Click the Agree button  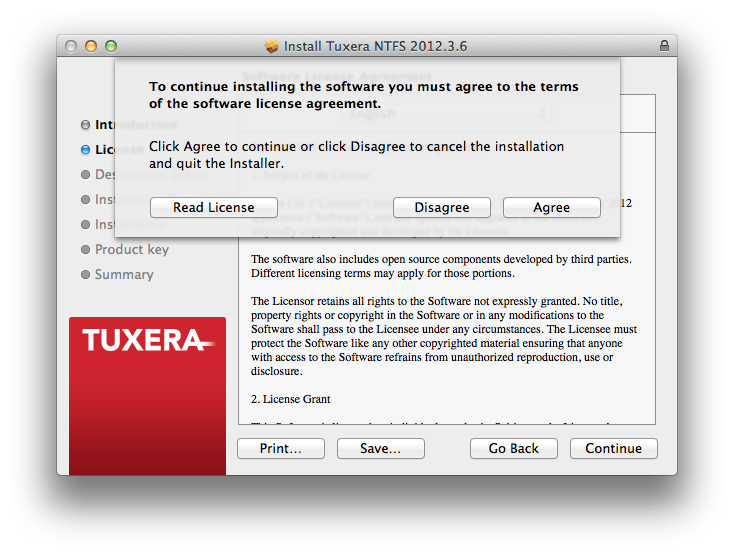click(551, 207)
